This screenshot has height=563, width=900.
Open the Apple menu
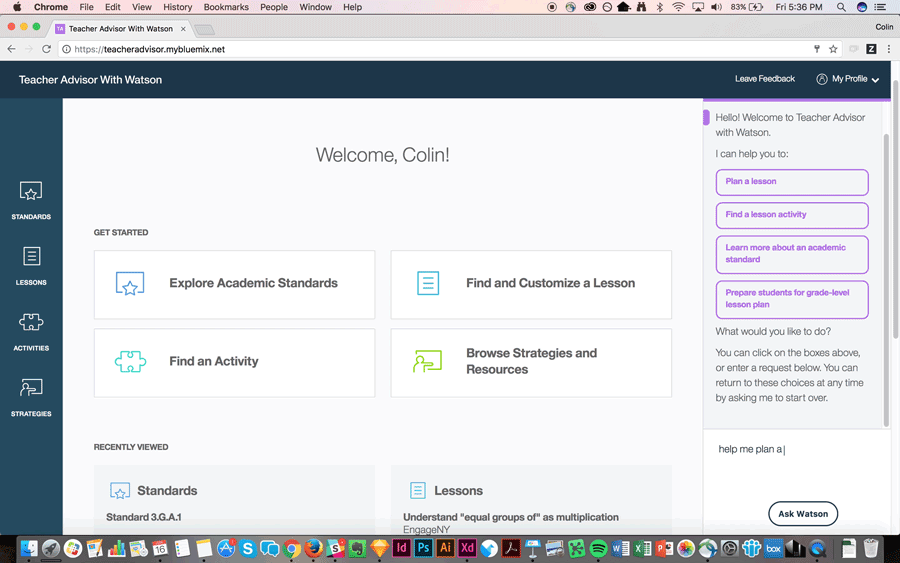click(x=17, y=7)
